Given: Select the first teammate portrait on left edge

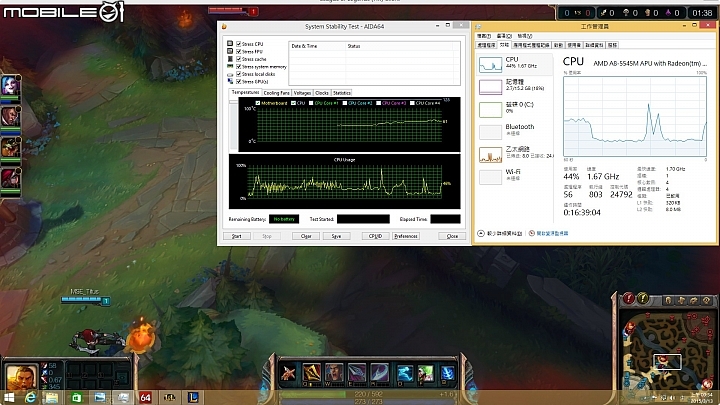Looking at the screenshot, I should coord(9,86).
